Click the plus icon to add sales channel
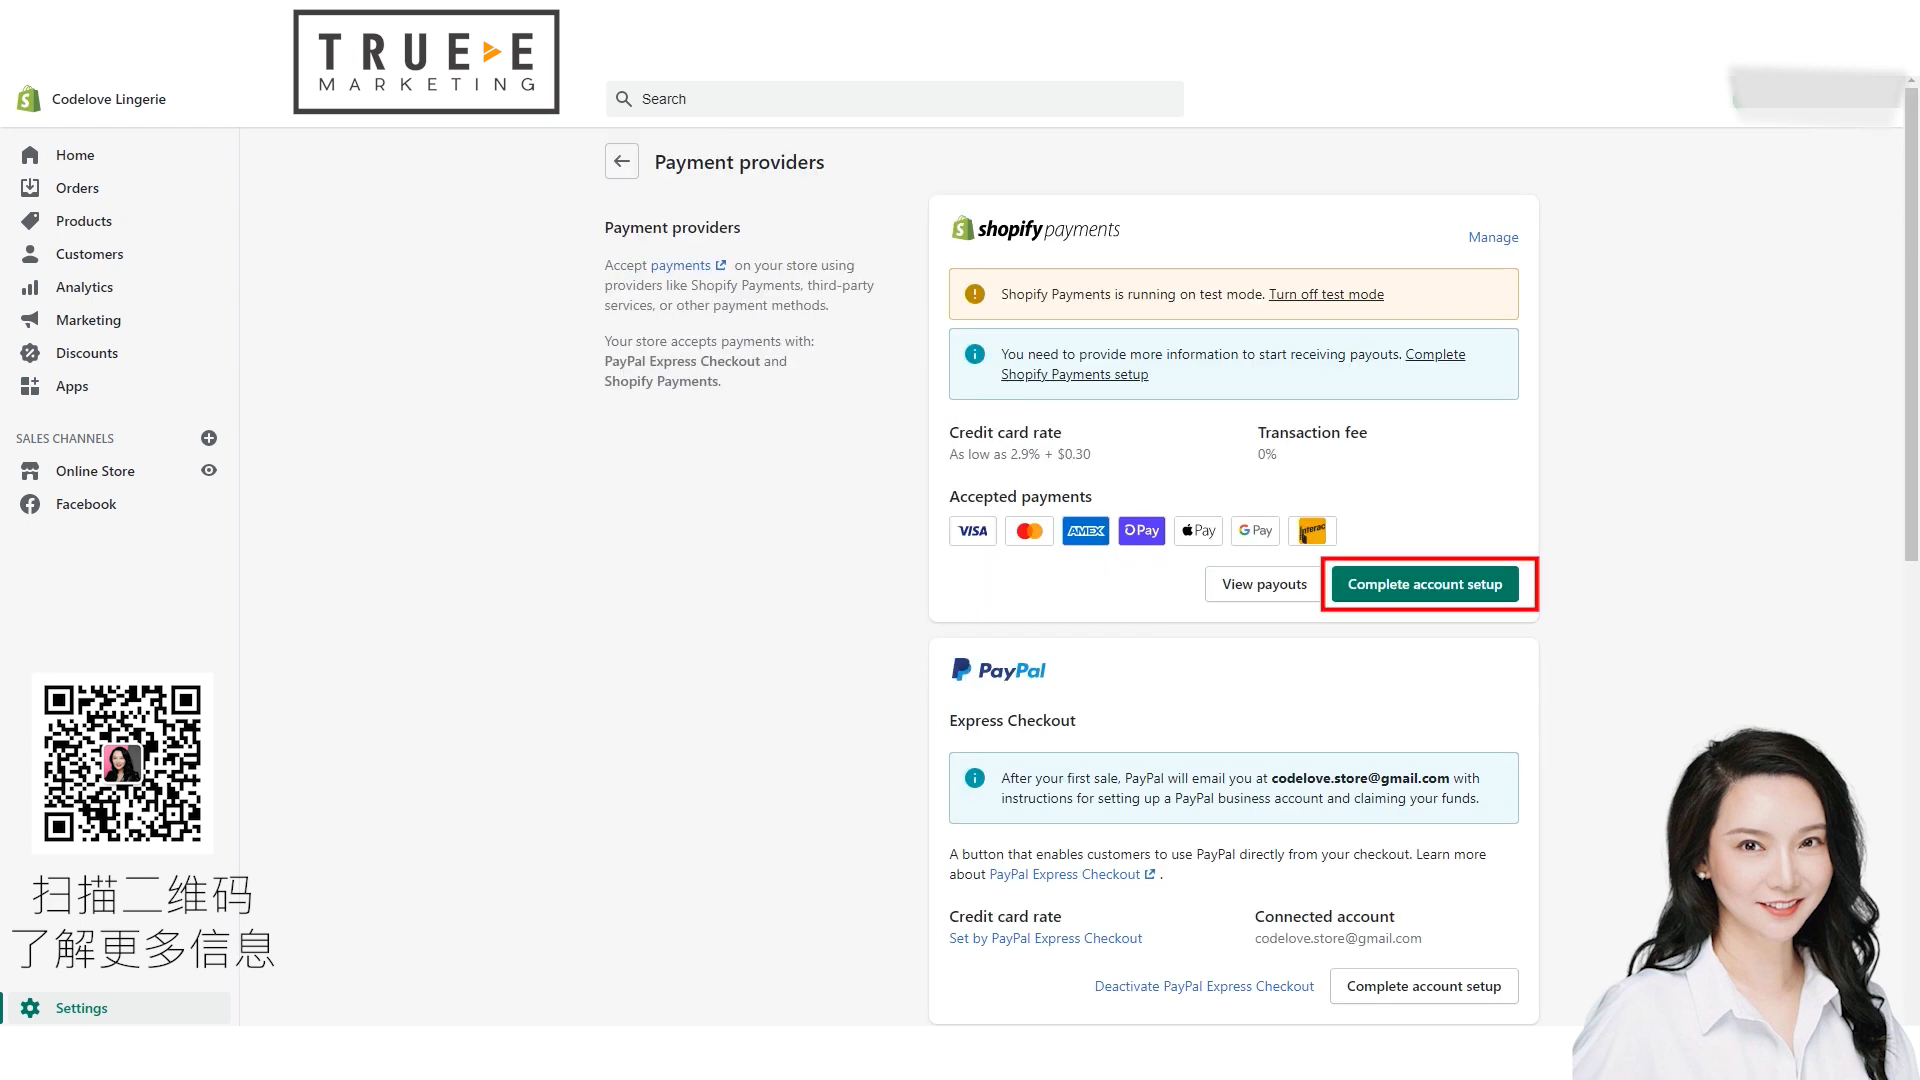Viewport: 1920px width, 1080px height. click(209, 438)
